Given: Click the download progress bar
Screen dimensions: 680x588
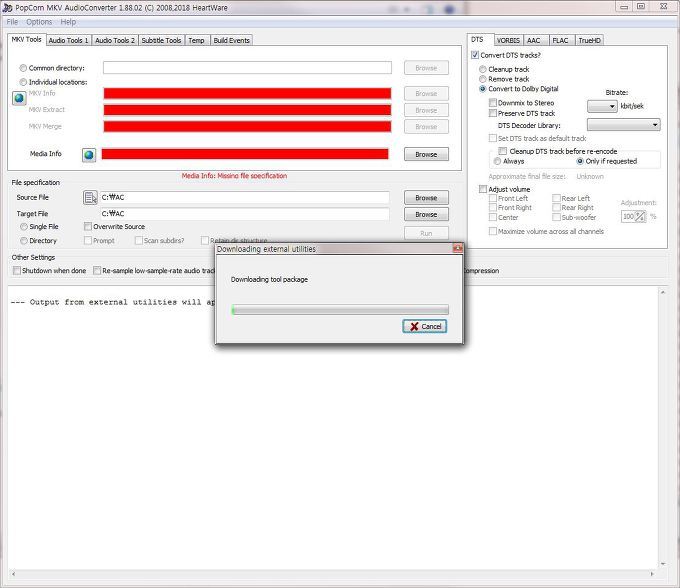Looking at the screenshot, I should click(x=340, y=310).
